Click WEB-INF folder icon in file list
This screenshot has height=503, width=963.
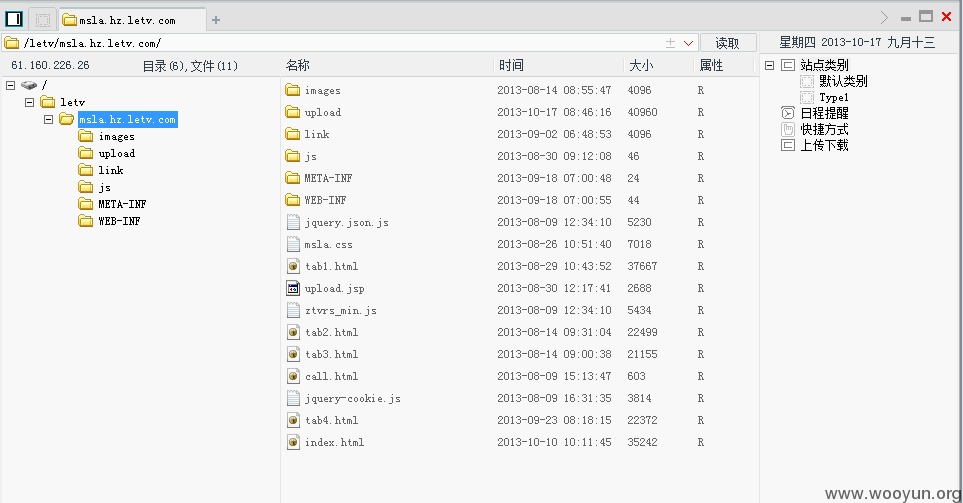coord(293,200)
